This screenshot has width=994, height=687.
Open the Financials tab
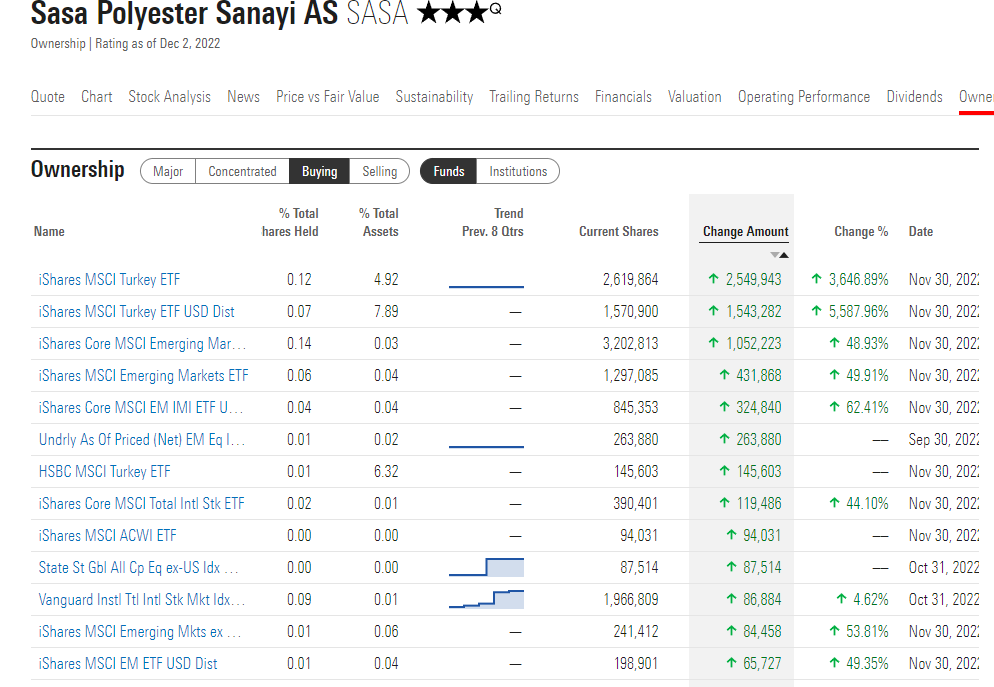point(623,96)
